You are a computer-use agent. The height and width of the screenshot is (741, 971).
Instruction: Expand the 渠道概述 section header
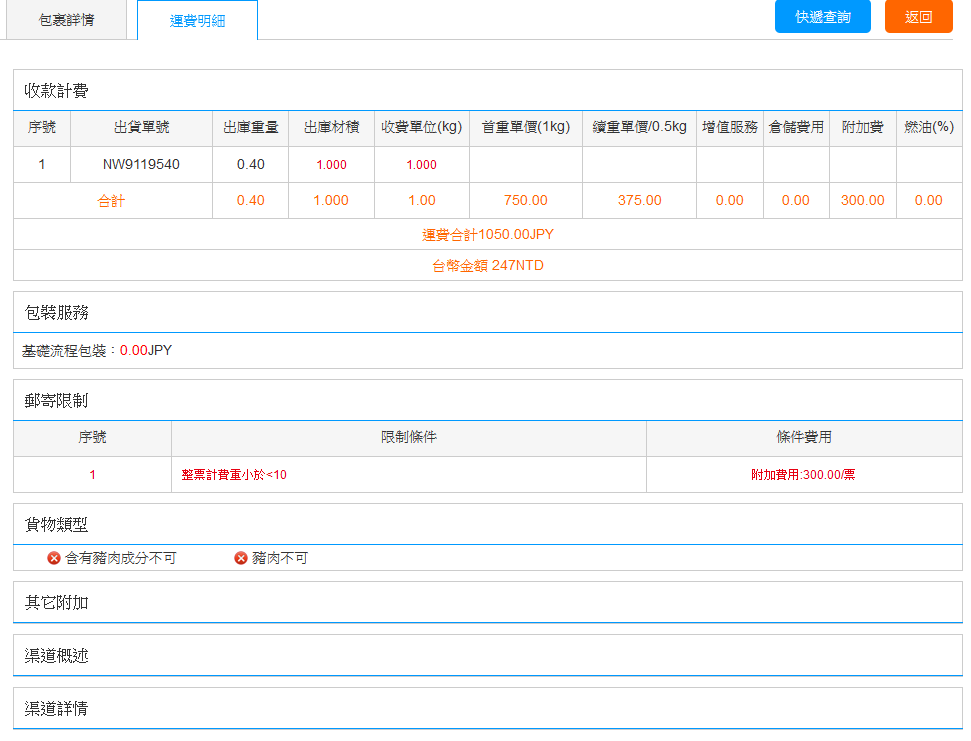click(x=56, y=655)
